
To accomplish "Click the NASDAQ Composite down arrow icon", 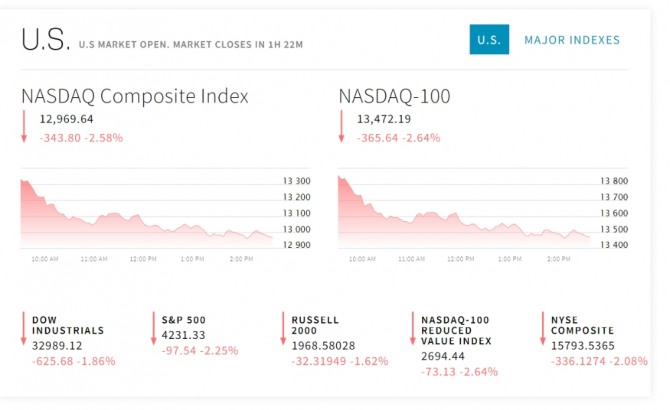I will click(x=23, y=127).
